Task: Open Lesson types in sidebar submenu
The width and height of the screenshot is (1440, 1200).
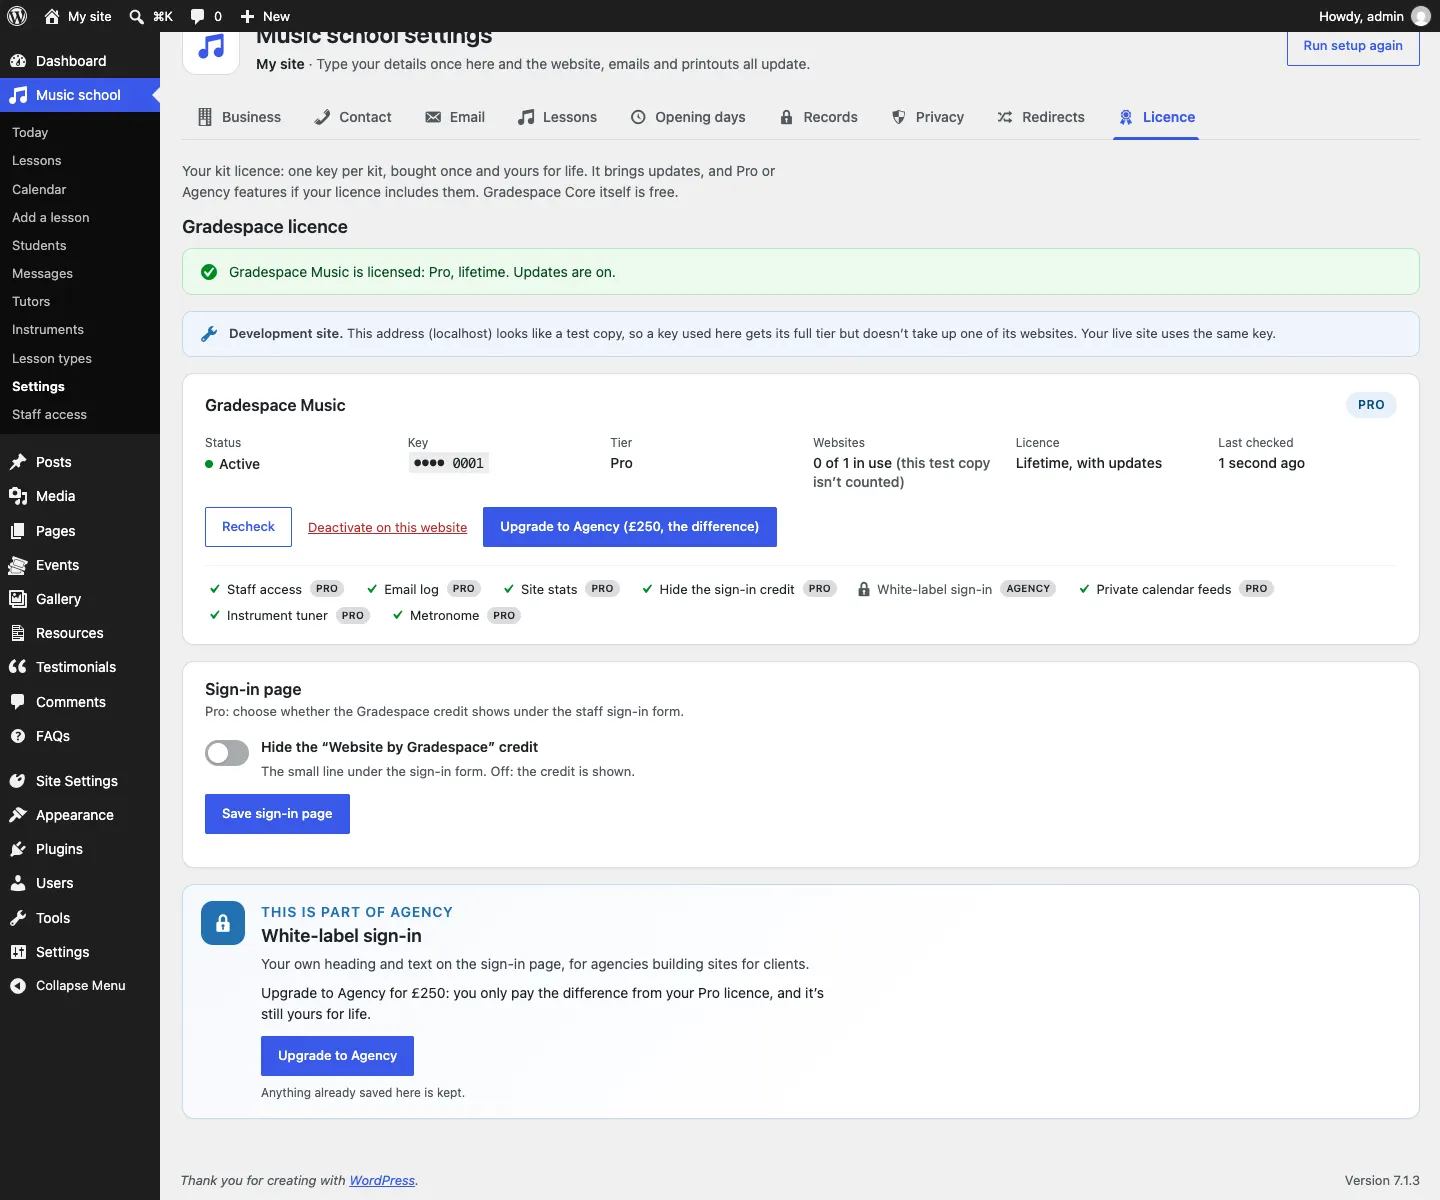Action: (52, 358)
